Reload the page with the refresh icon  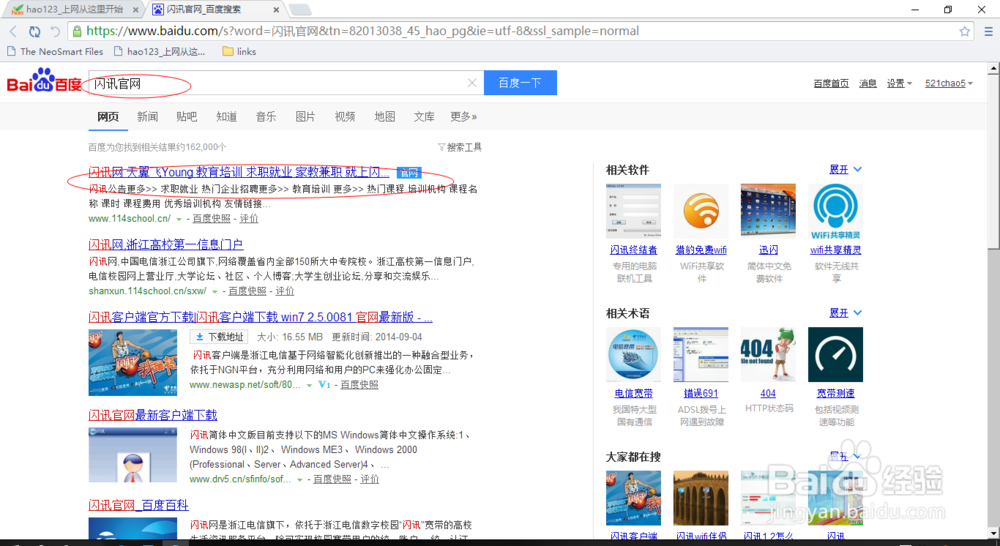34,31
